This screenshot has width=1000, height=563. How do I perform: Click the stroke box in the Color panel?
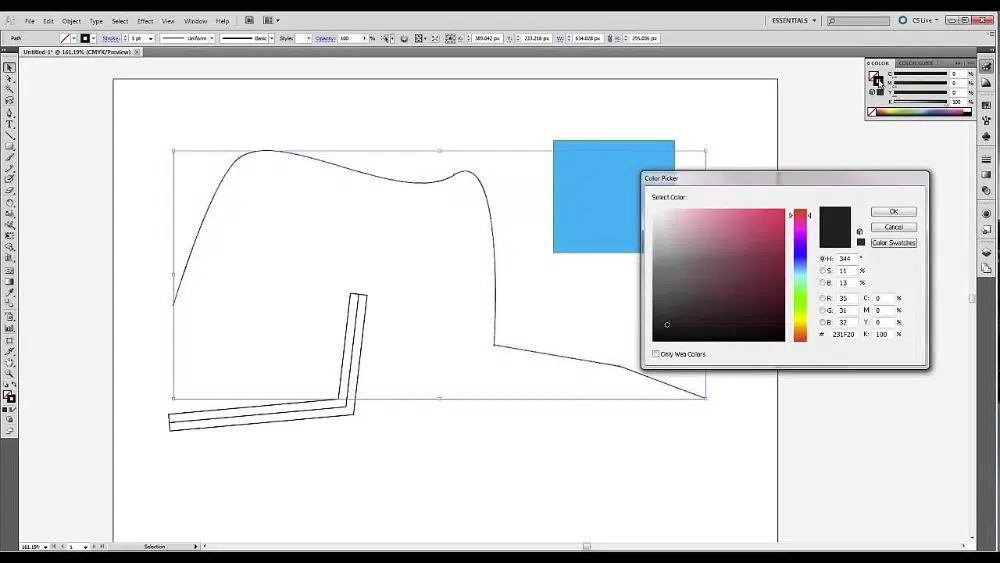[879, 81]
